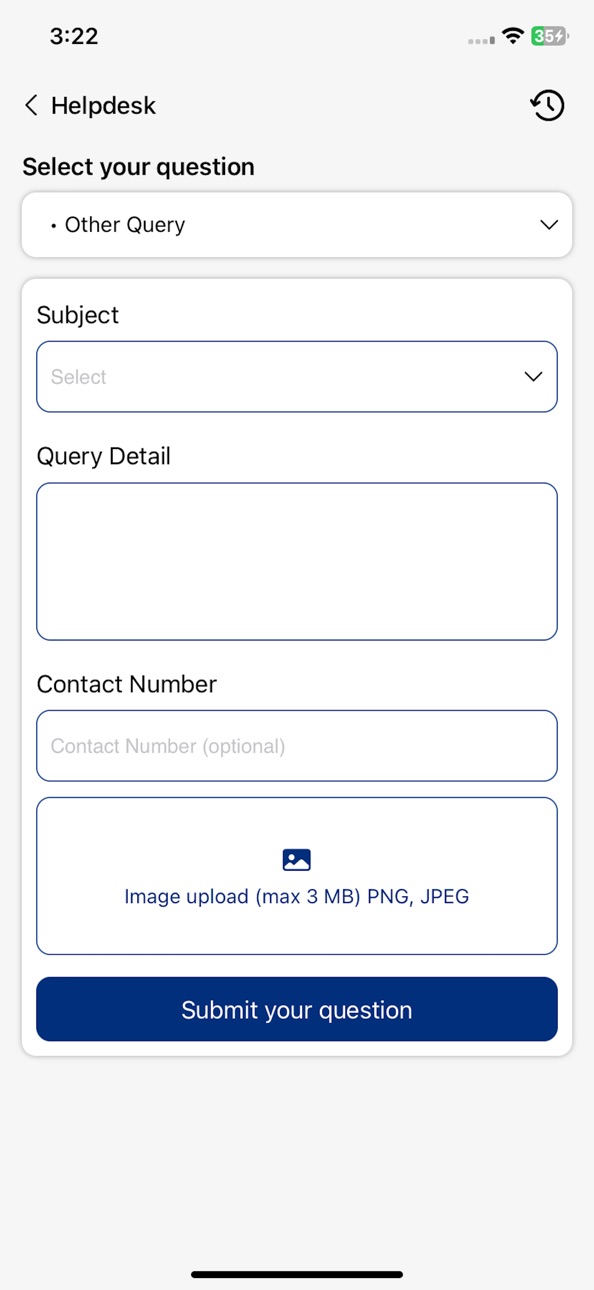Screen dimensions: 594x1290
Task: Submit your question button
Action: pyautogui.click(x=297, y=1009)
